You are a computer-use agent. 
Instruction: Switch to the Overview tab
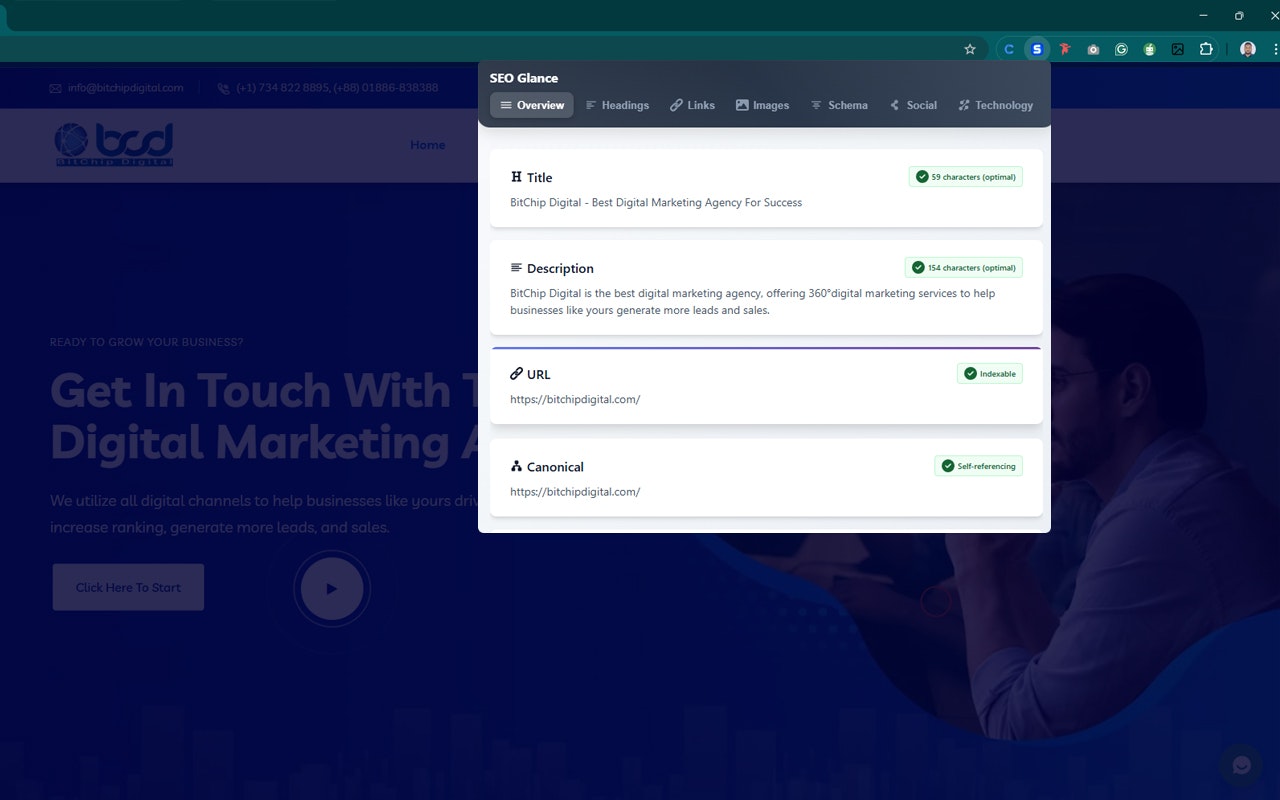[532, 105]
